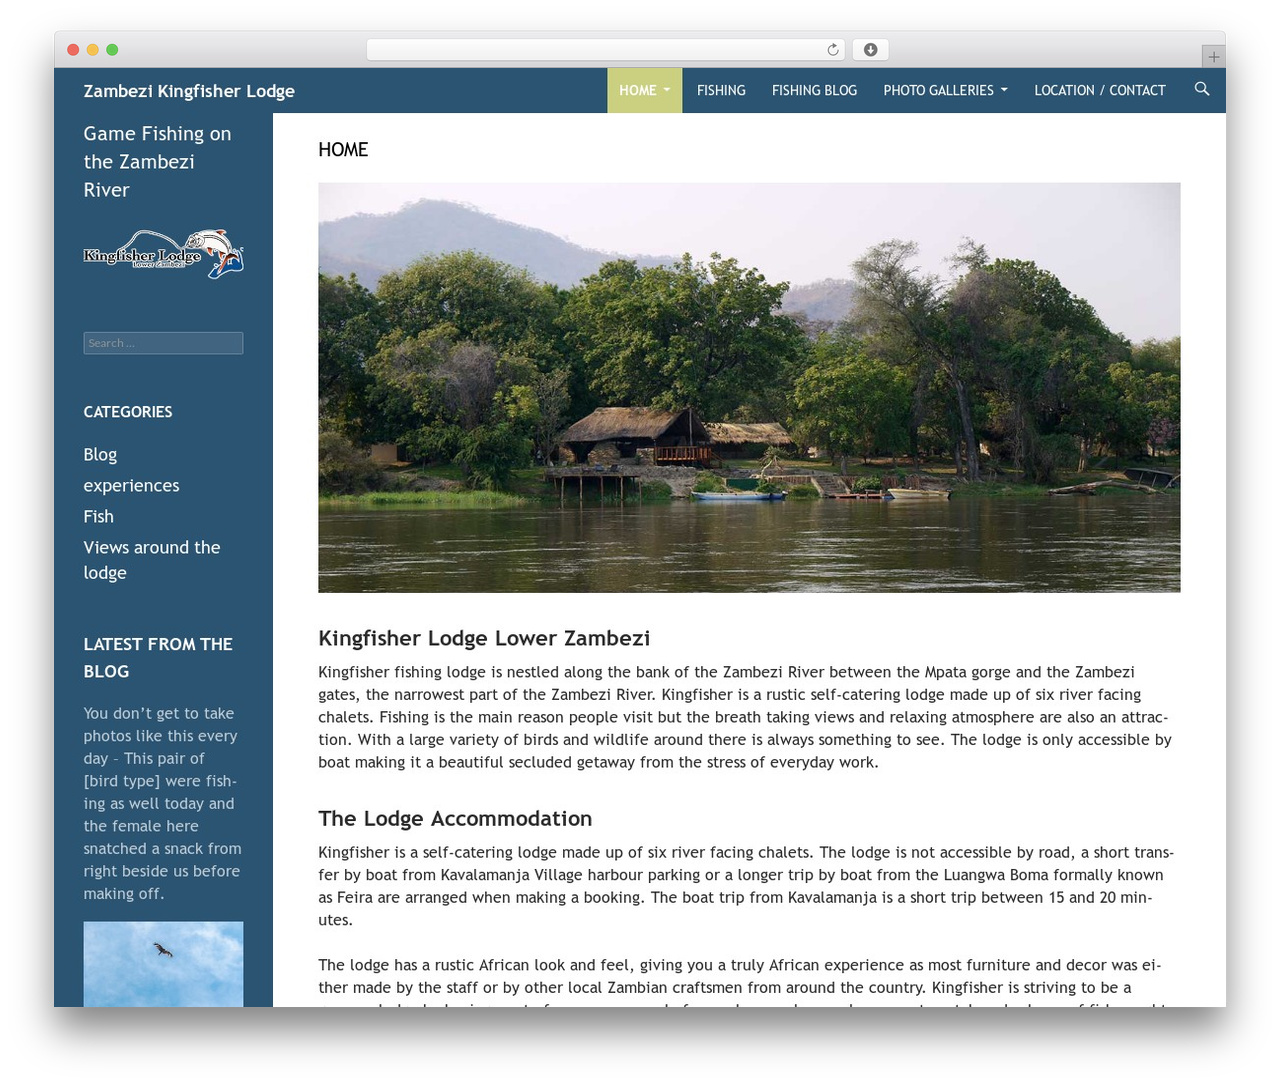Click the Kingfisher Lodge Lower Zambezi heading
The image size is (1280, 1084).
pos(484,638)
